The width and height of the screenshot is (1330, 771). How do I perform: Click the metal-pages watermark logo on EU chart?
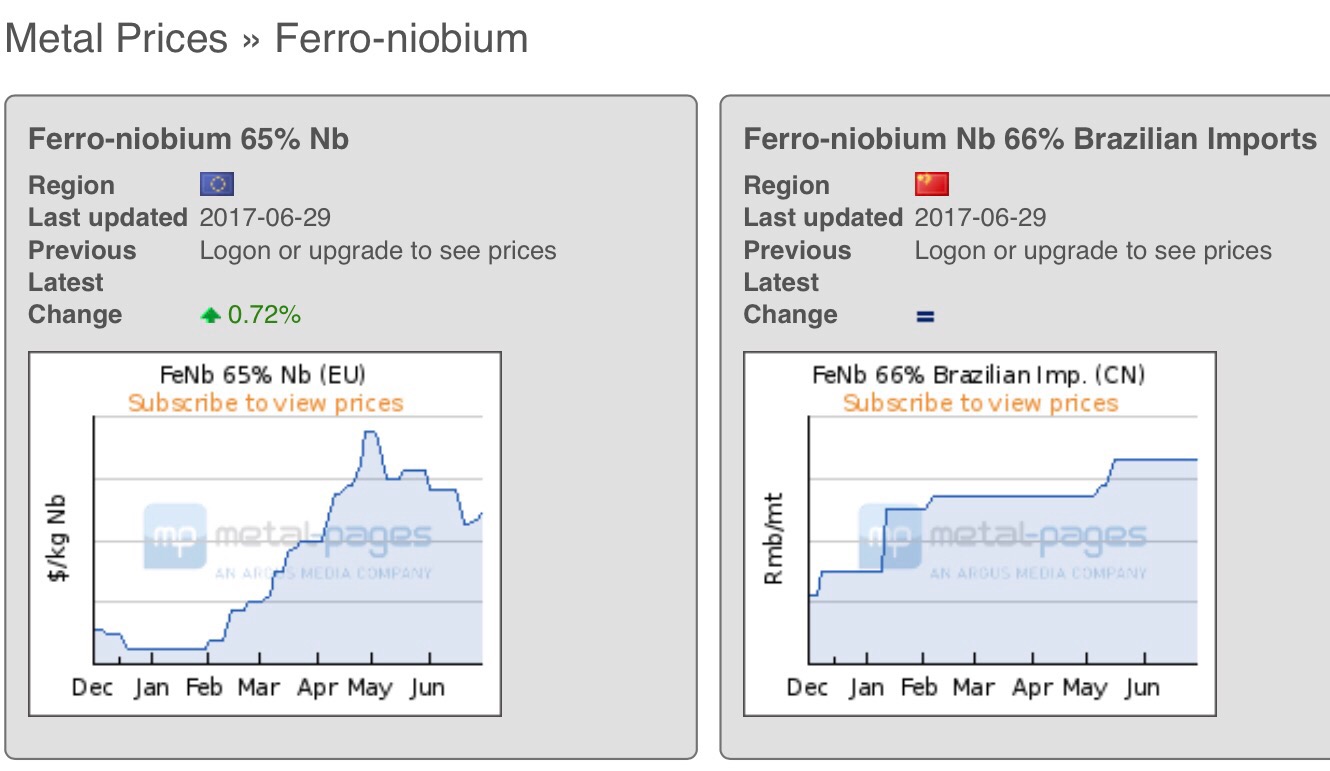(x=288, y=541)
